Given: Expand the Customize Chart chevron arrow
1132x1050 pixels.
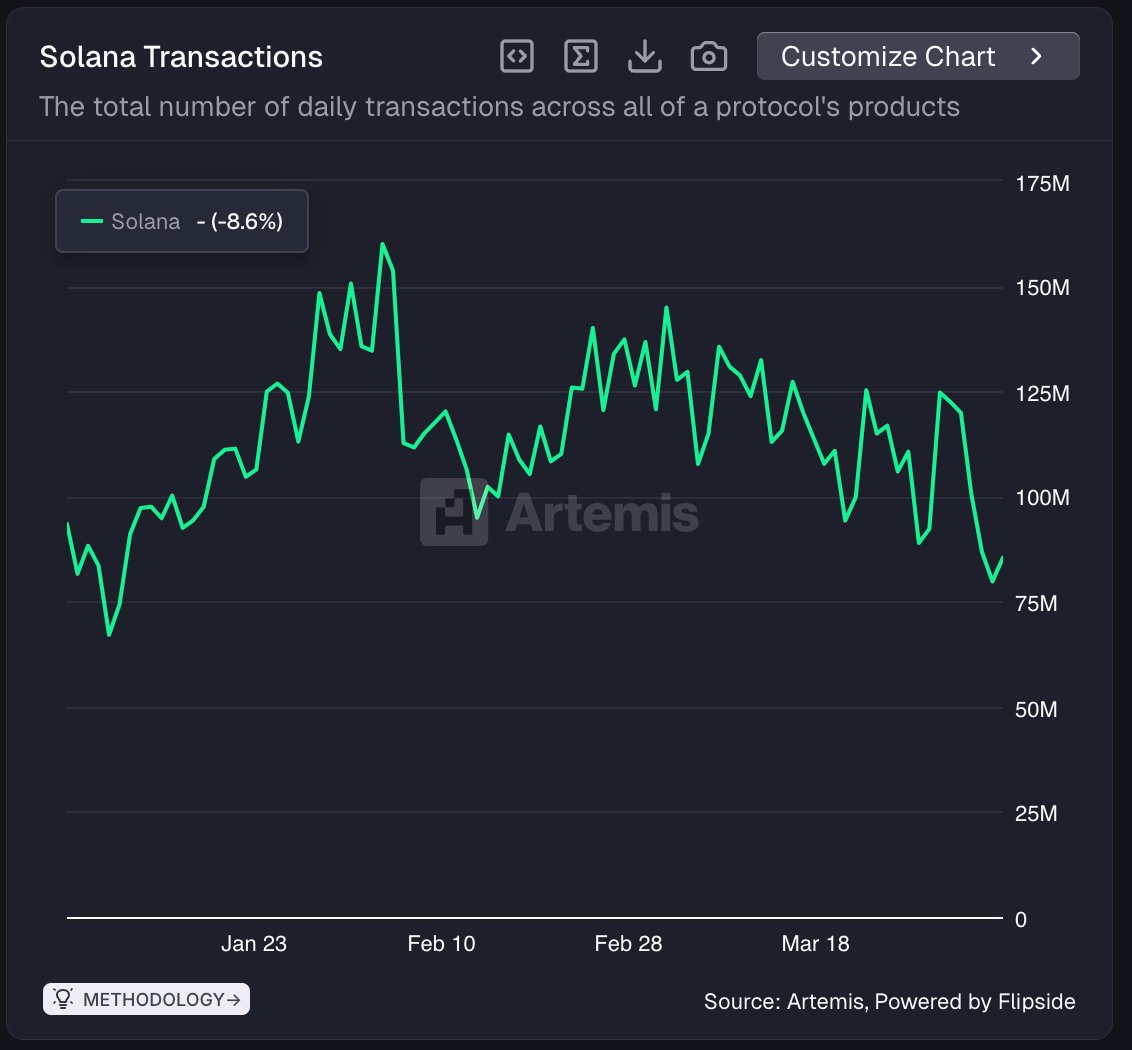Looking at the screenshot, I should [1037, 57].
